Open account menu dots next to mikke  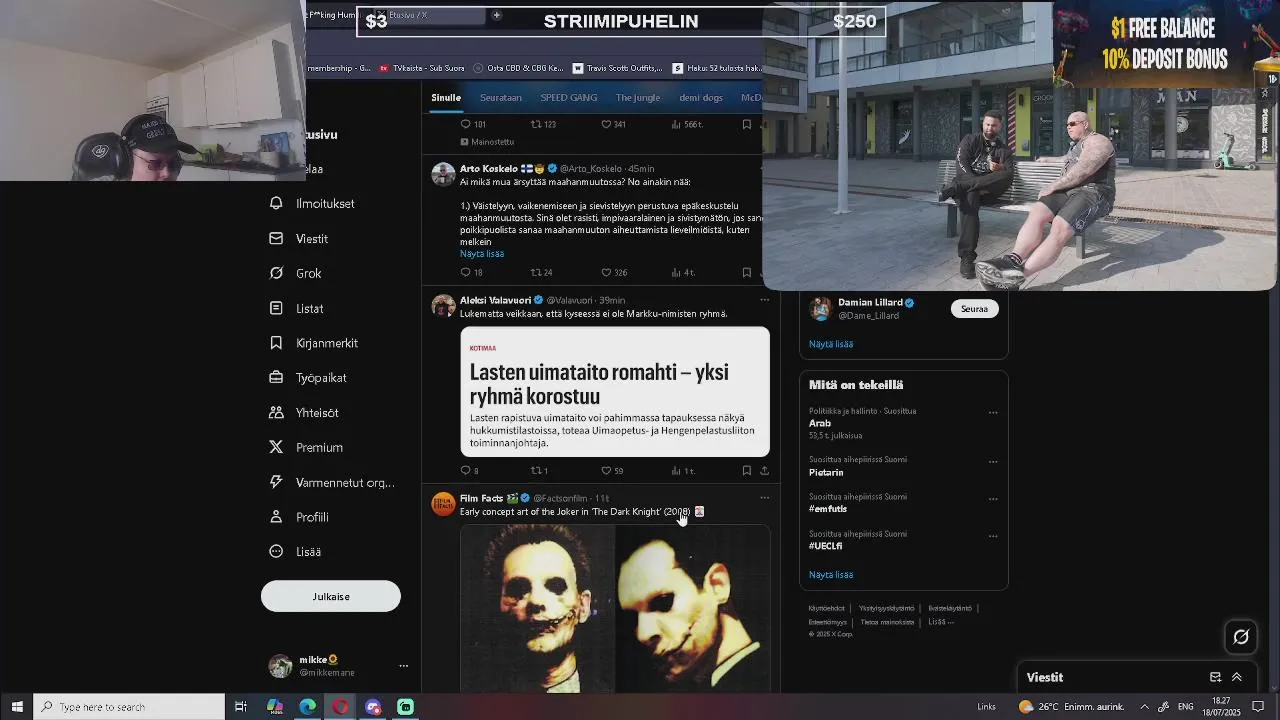coord(403,666)
